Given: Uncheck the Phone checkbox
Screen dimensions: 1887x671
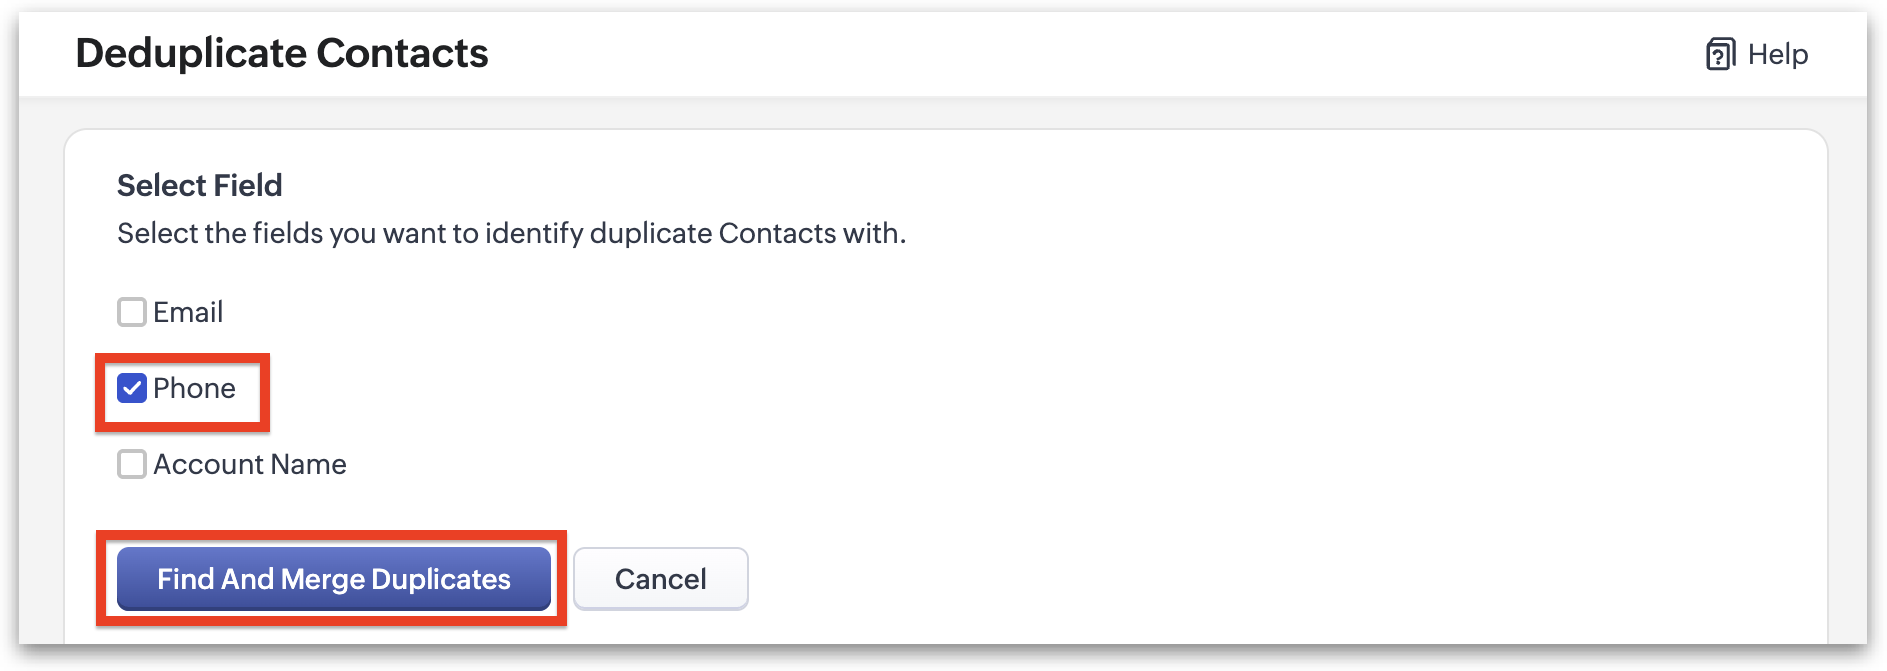Looking at the screenshot, I should click(132, 388).
